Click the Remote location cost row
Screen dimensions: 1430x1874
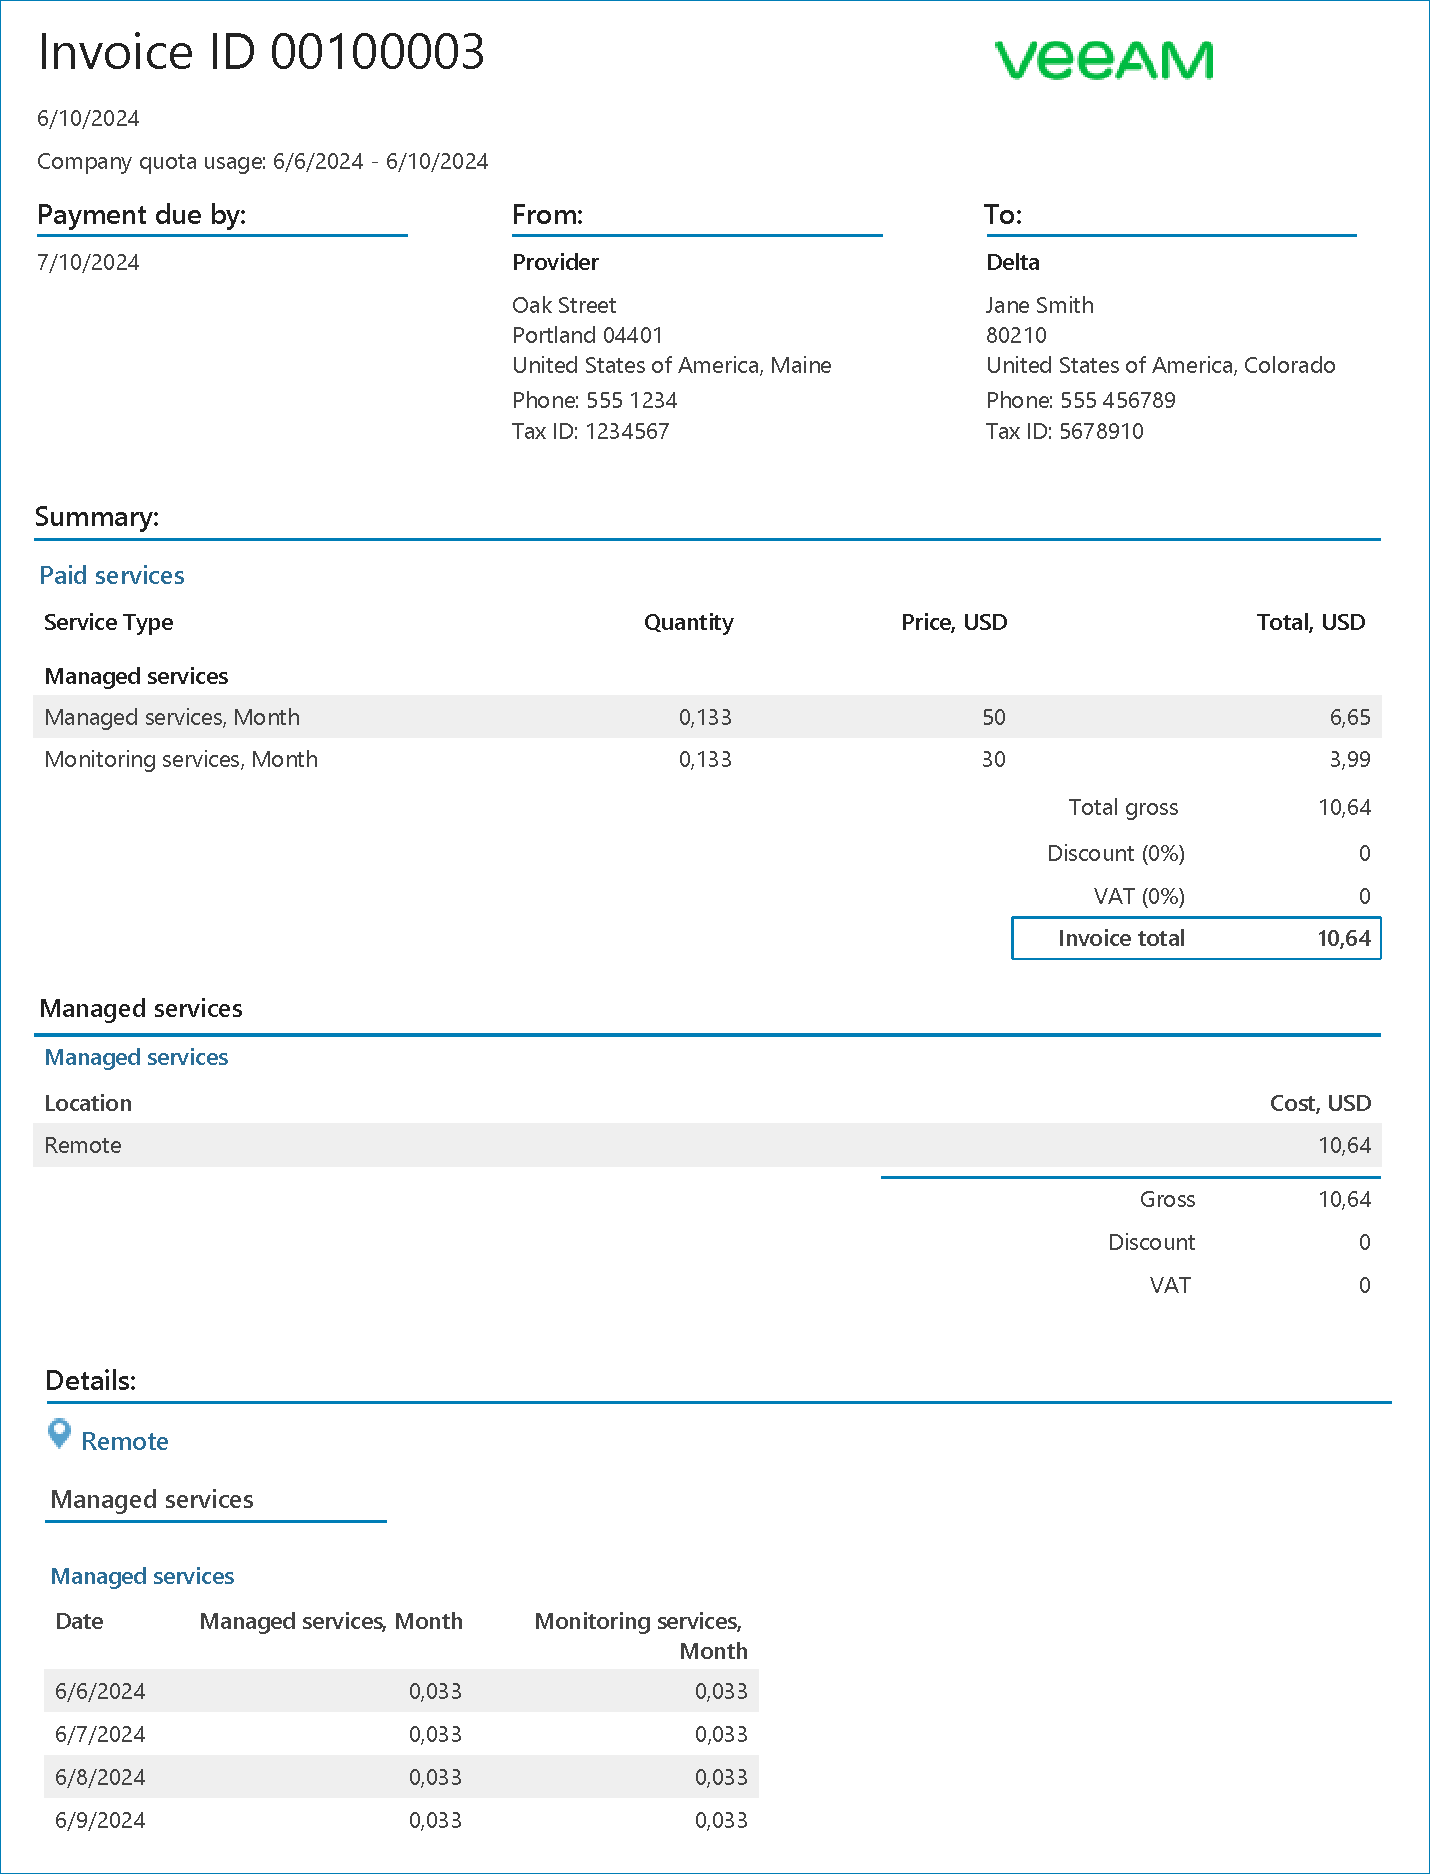(x=706, y=1145)
